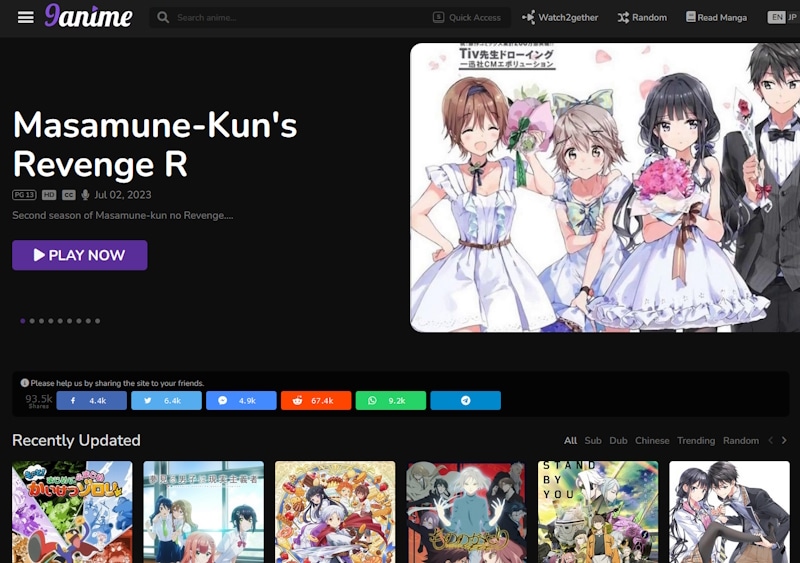Viewport: 800px width, 563px height.
Task: Share on WhatsApp, 9.2k button
Action: (391, 401)
